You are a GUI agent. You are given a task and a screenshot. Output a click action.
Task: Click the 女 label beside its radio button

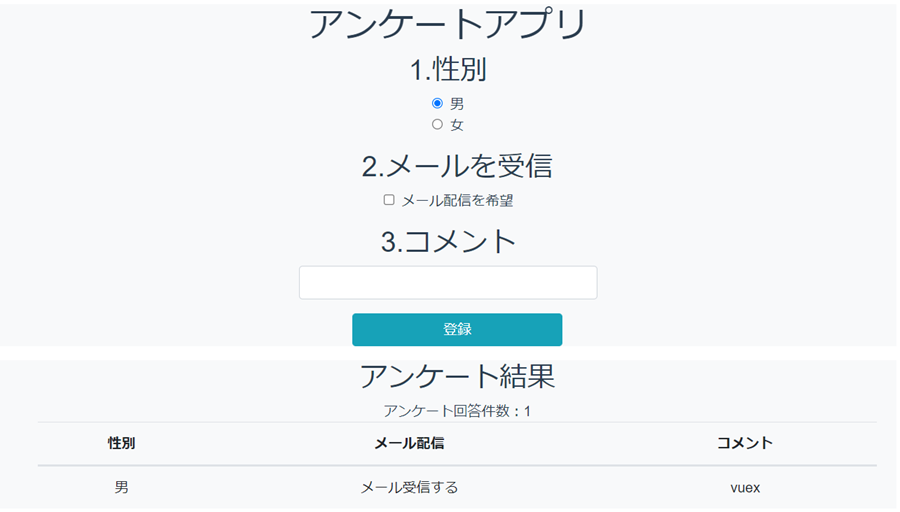[x=457, y=125]
